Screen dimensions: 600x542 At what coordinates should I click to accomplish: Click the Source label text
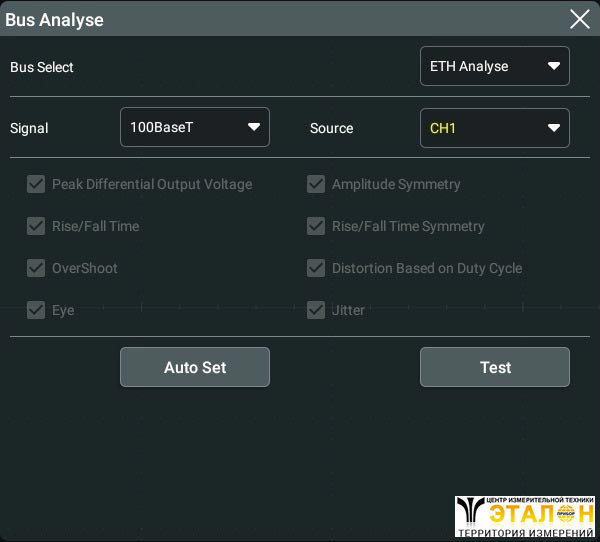point(331,128)
